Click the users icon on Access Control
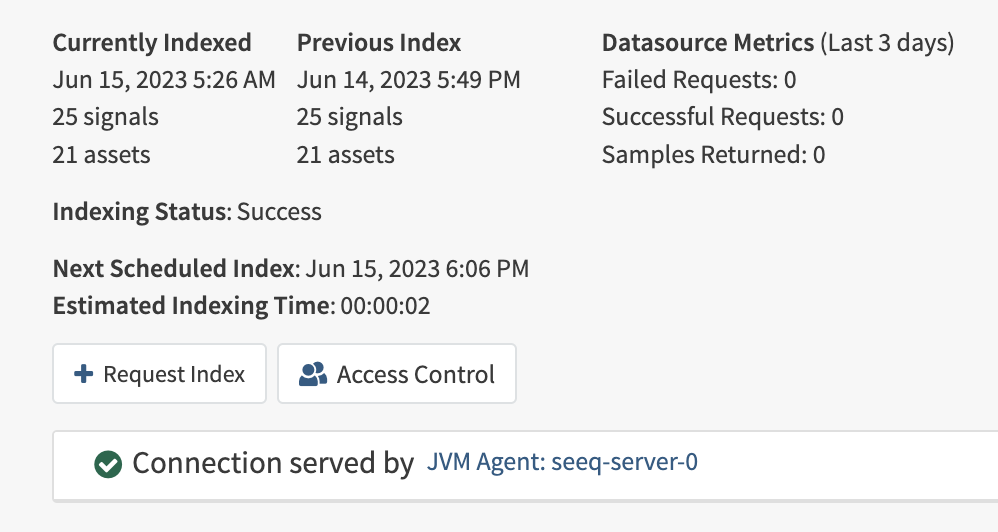The height and width of the screenshot is (532, 998). [313, 374]
